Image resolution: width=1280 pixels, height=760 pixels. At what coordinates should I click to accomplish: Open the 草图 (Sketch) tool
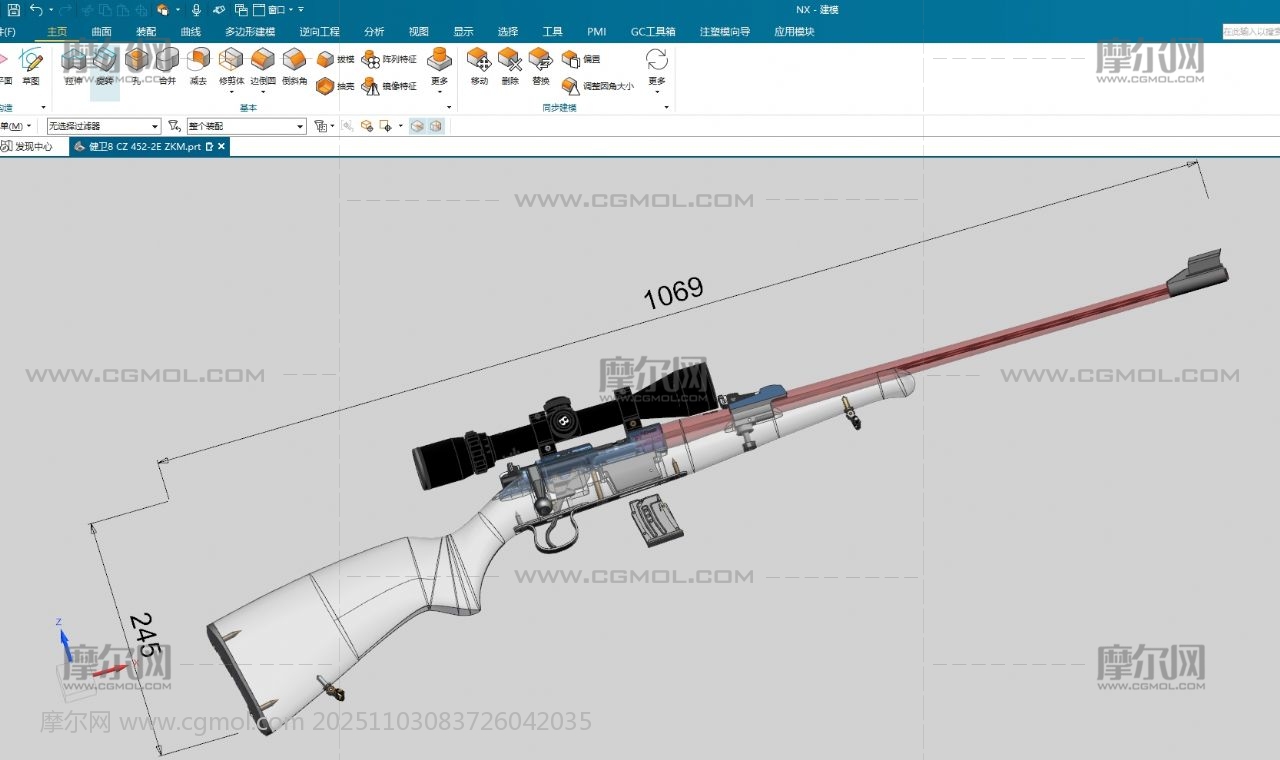30,63
